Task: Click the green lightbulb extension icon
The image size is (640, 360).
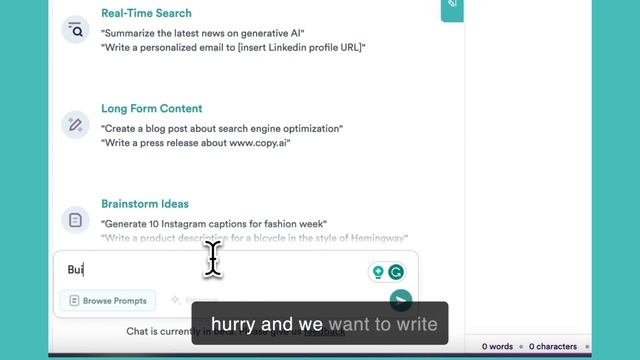Action: pyautogui.click(x=378, y=272)
